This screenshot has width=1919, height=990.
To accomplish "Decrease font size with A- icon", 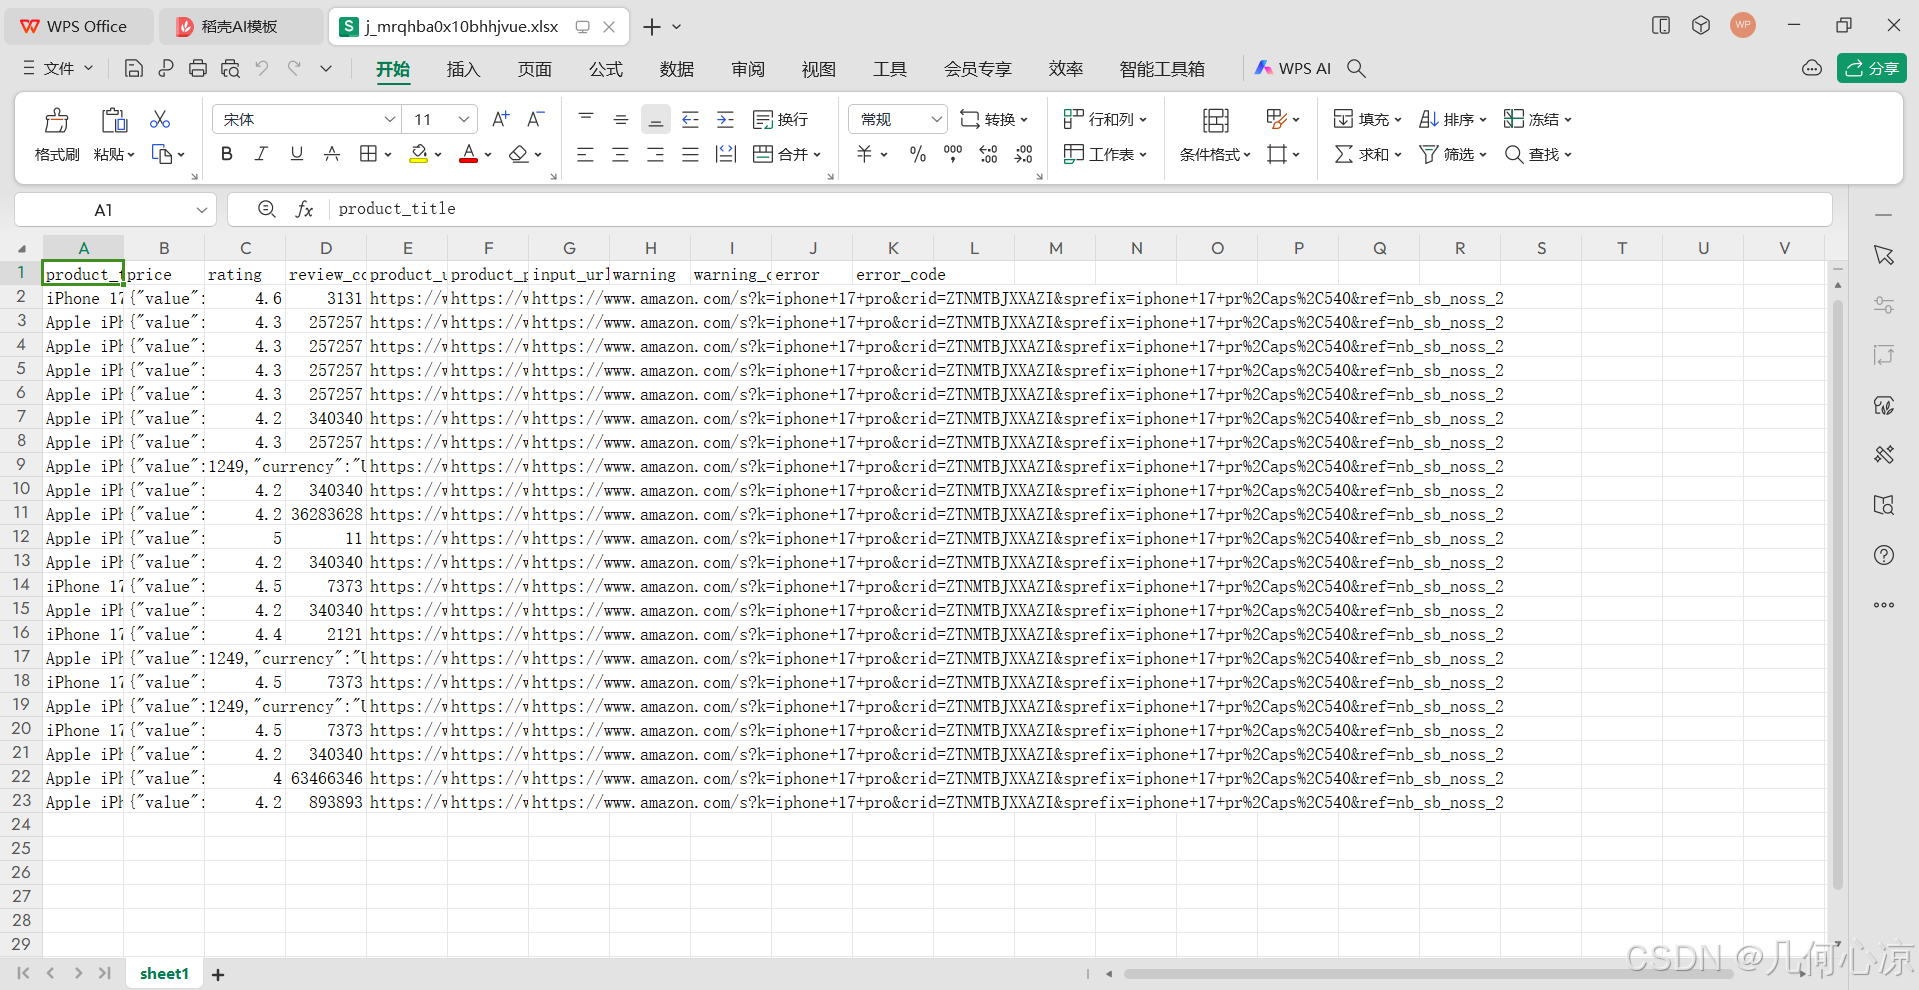I will [x=536, y=119].
